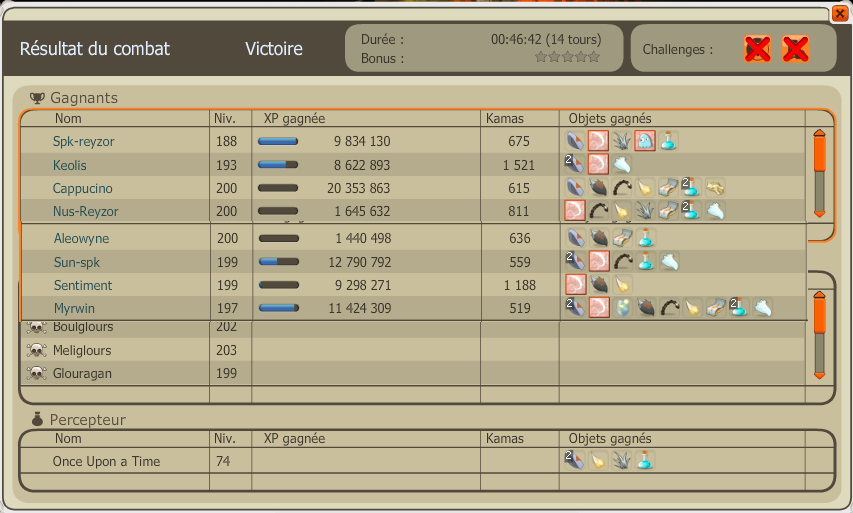Click the double blue potion in Nus-Reyzor's row
This screenshot has height=513, width=853.
pos(691,211)
